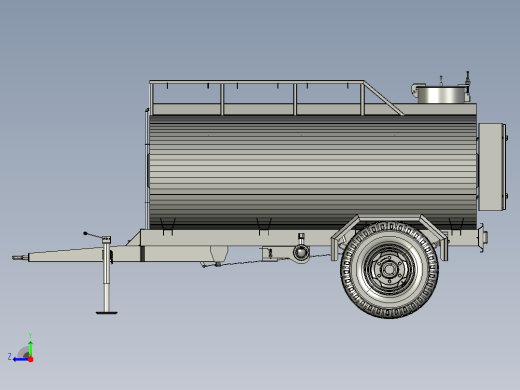
Task: Select the wheel hub center
Action: [388, 269]
